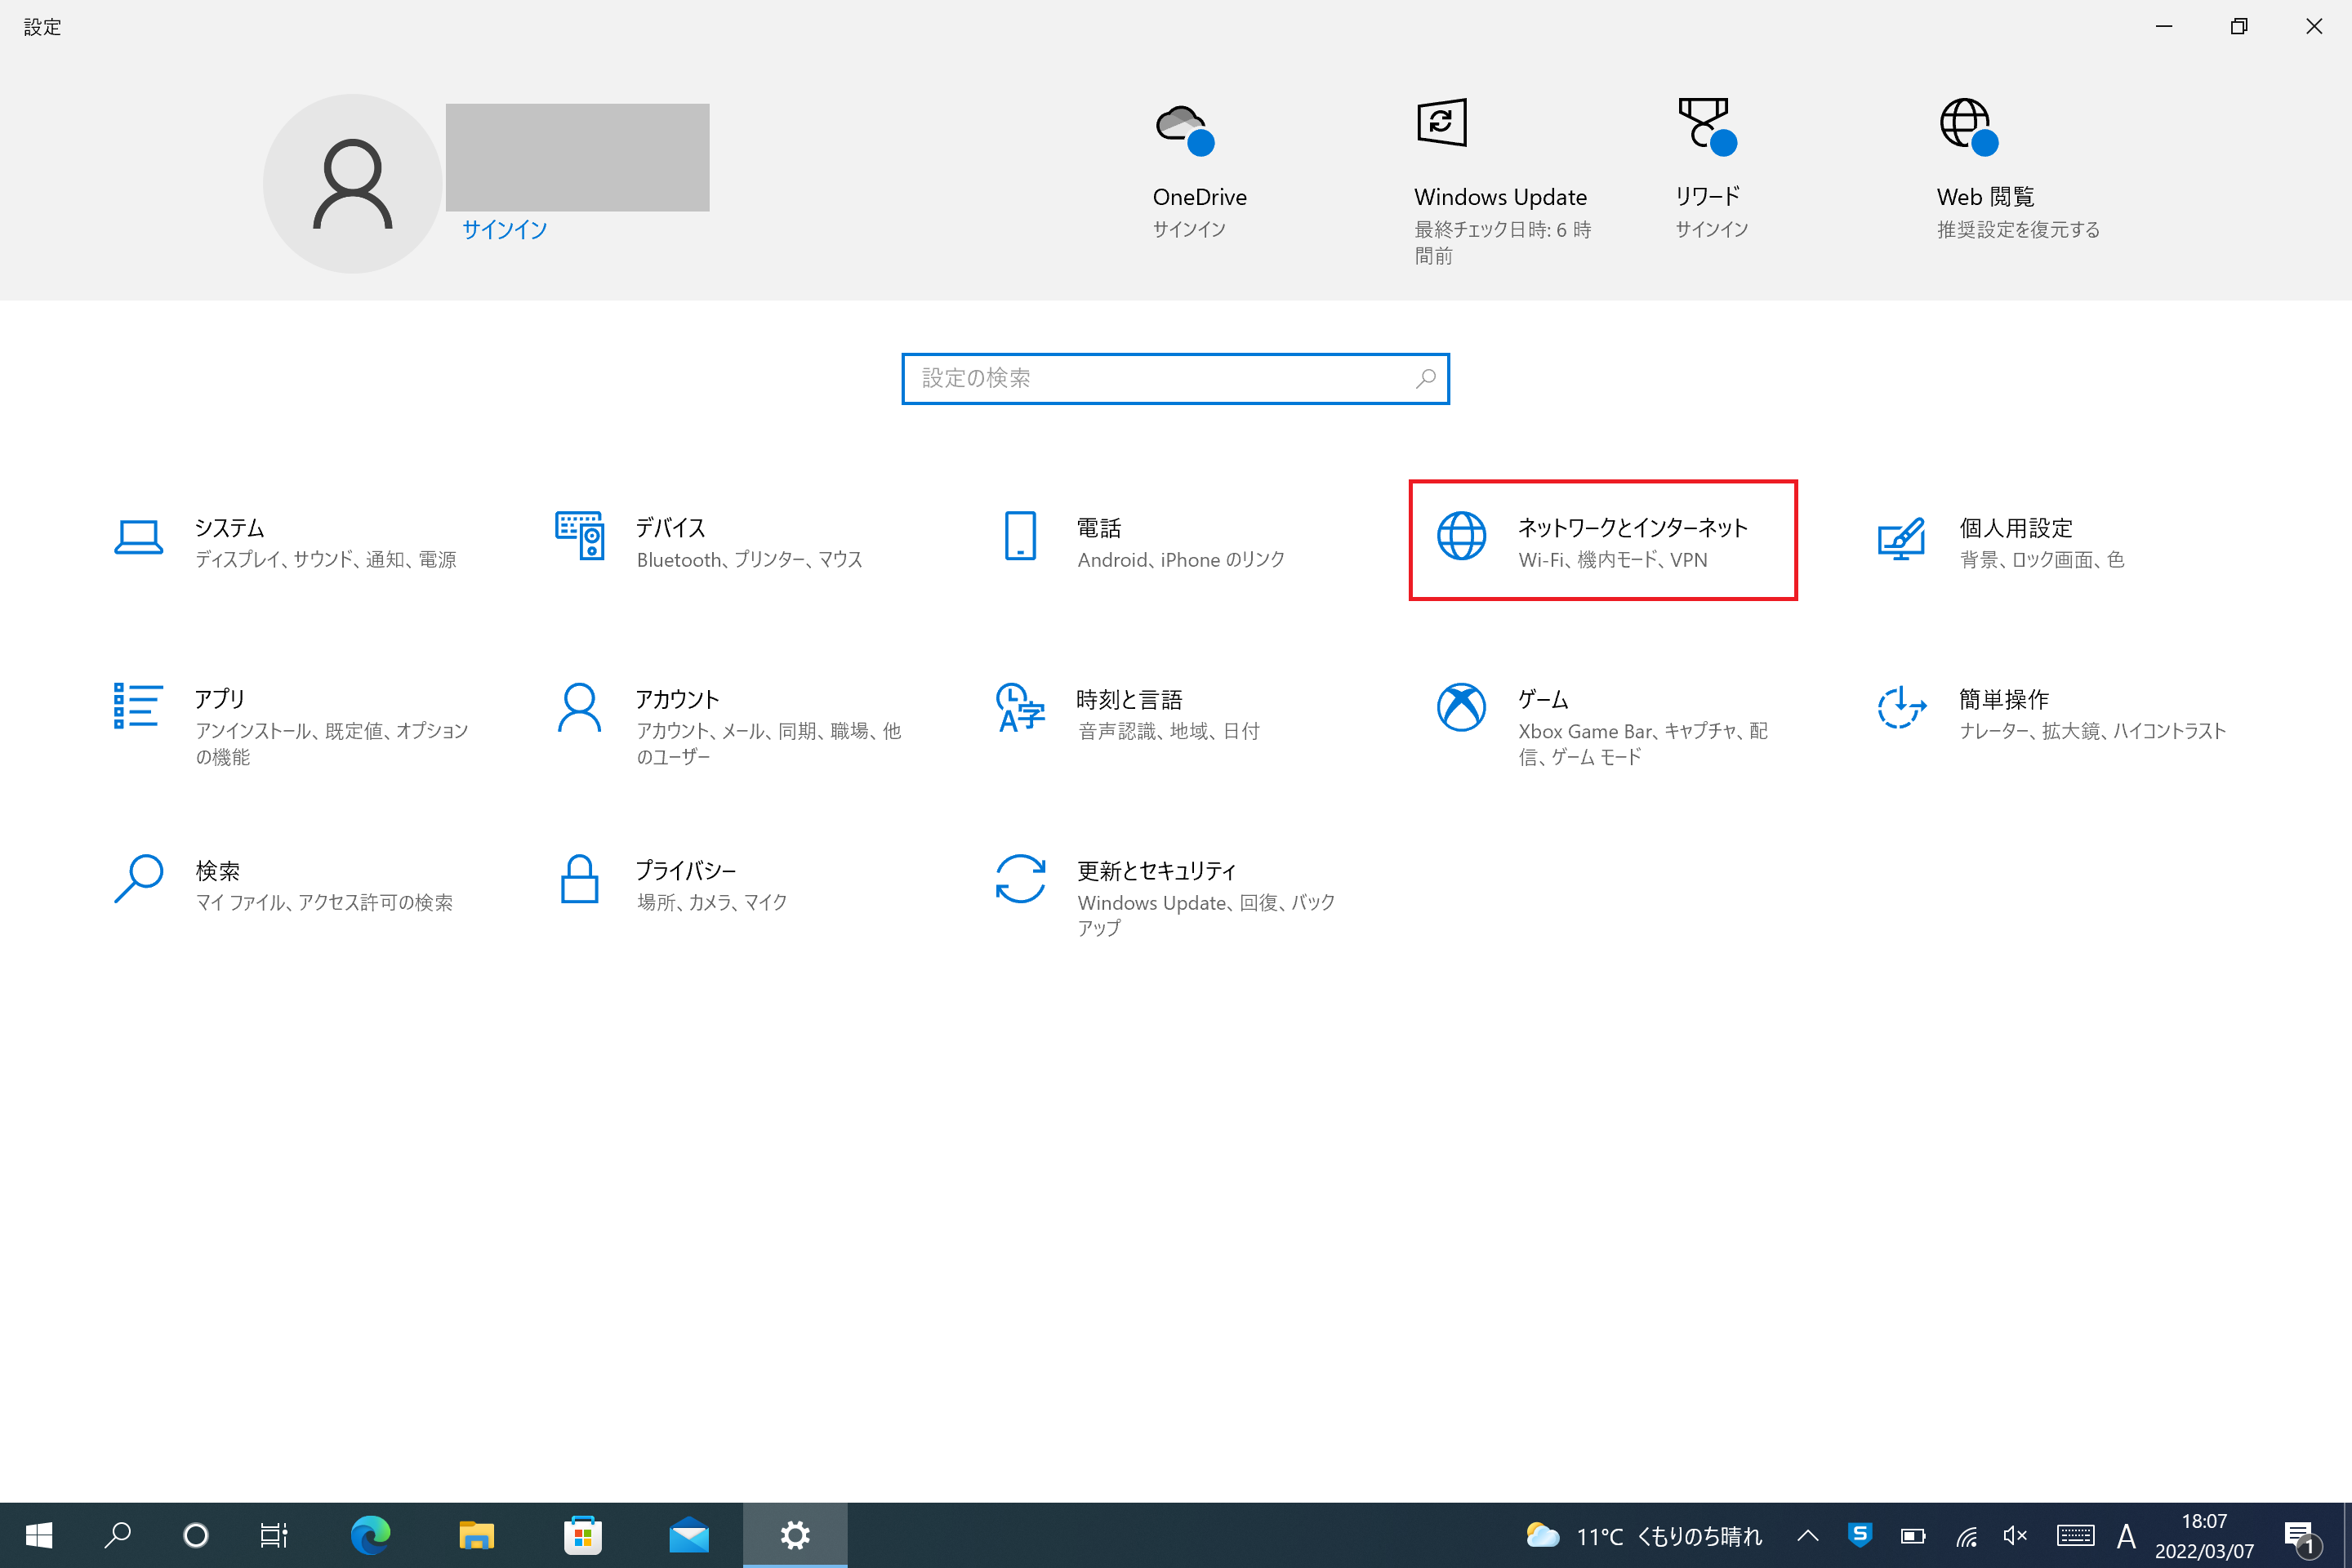Open the アカウント category label
Viewport: 2352px width, 1568px height.
678,698
